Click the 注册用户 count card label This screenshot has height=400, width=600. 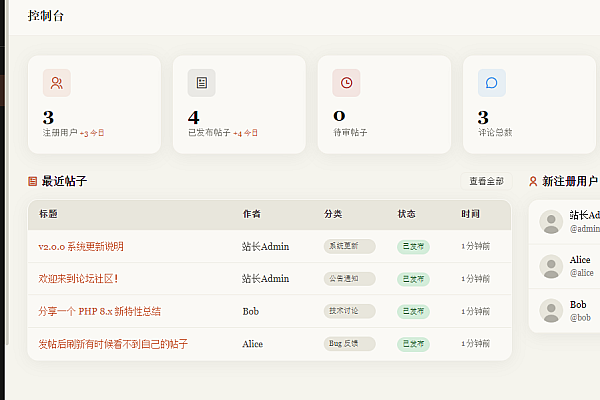coord(60,132)
